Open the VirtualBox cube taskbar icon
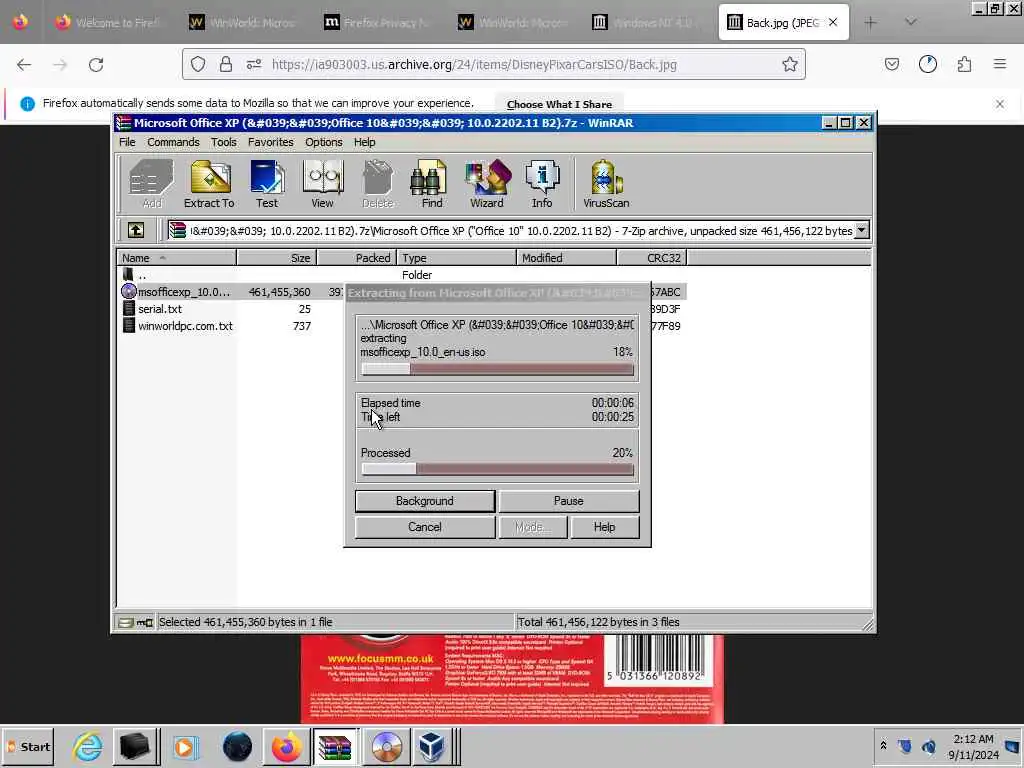The image size is (1024, 768). [x=432, y=746]
